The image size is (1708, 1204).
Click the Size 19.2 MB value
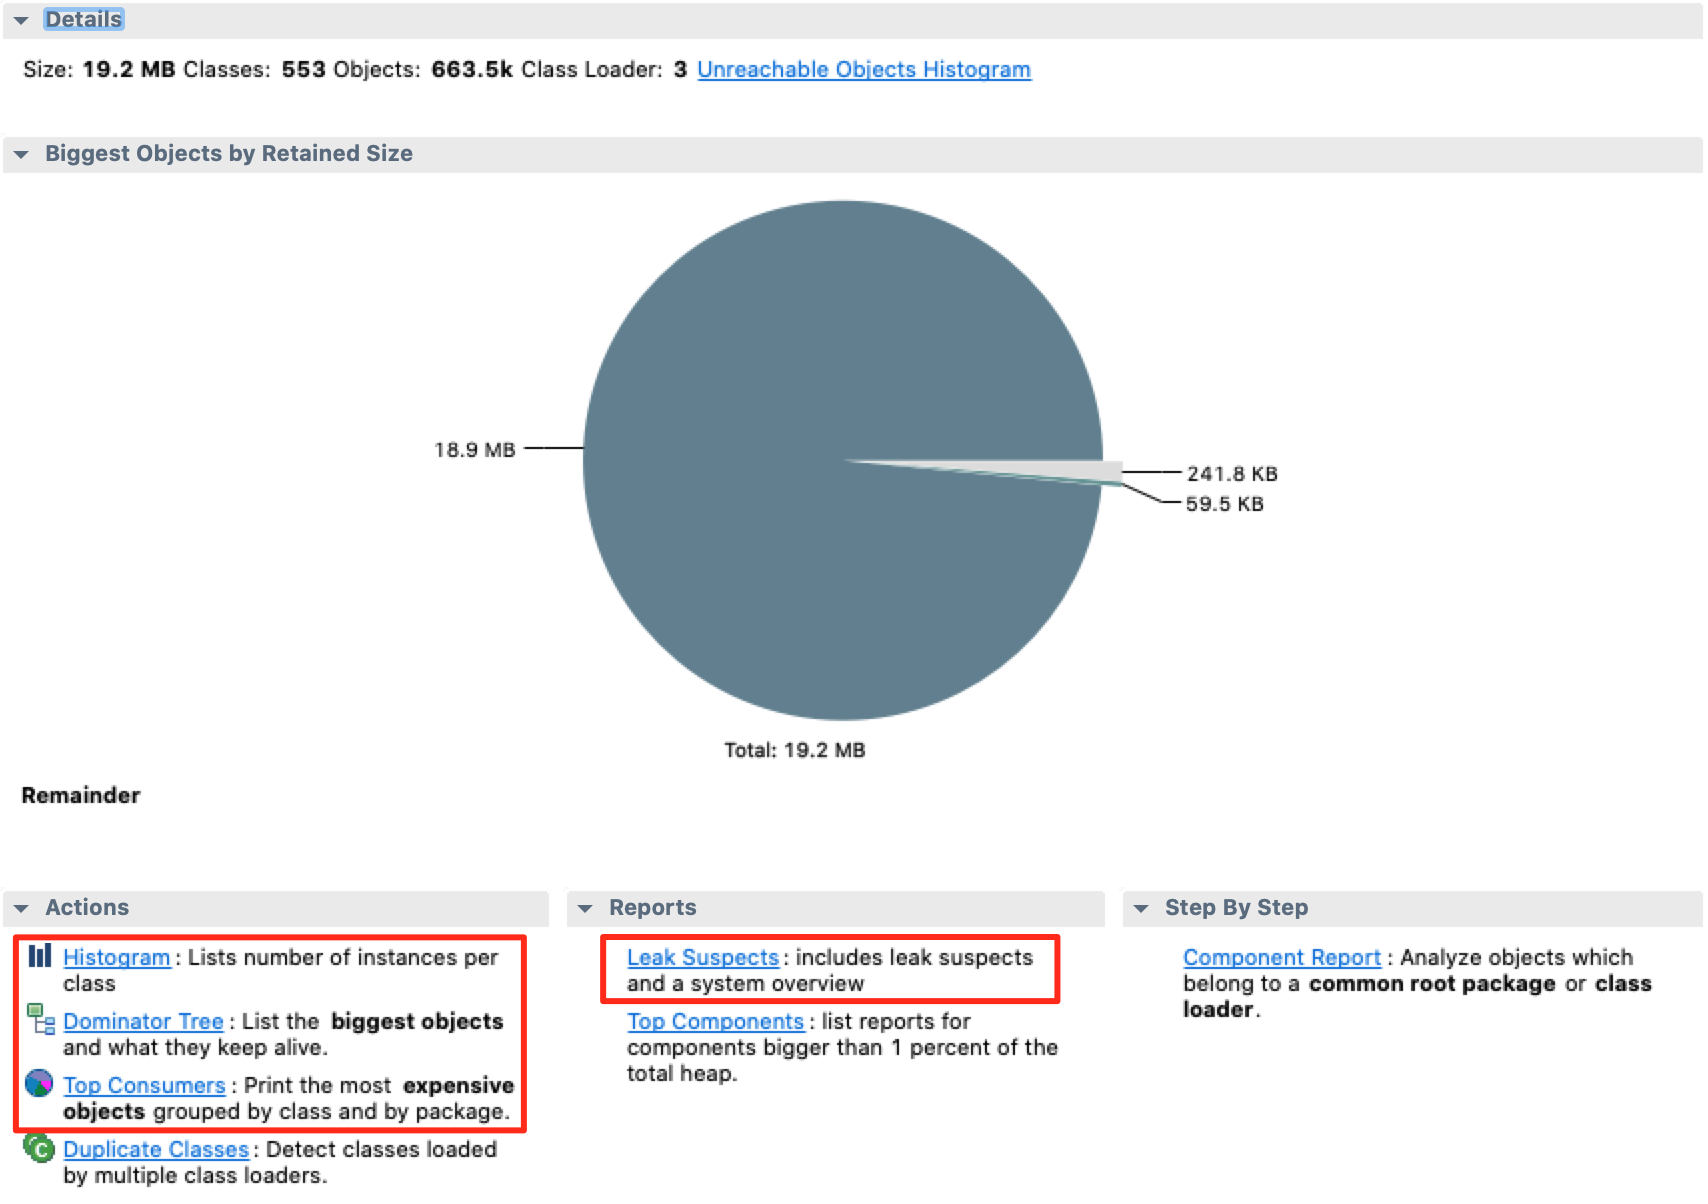[x=129, y=69]
